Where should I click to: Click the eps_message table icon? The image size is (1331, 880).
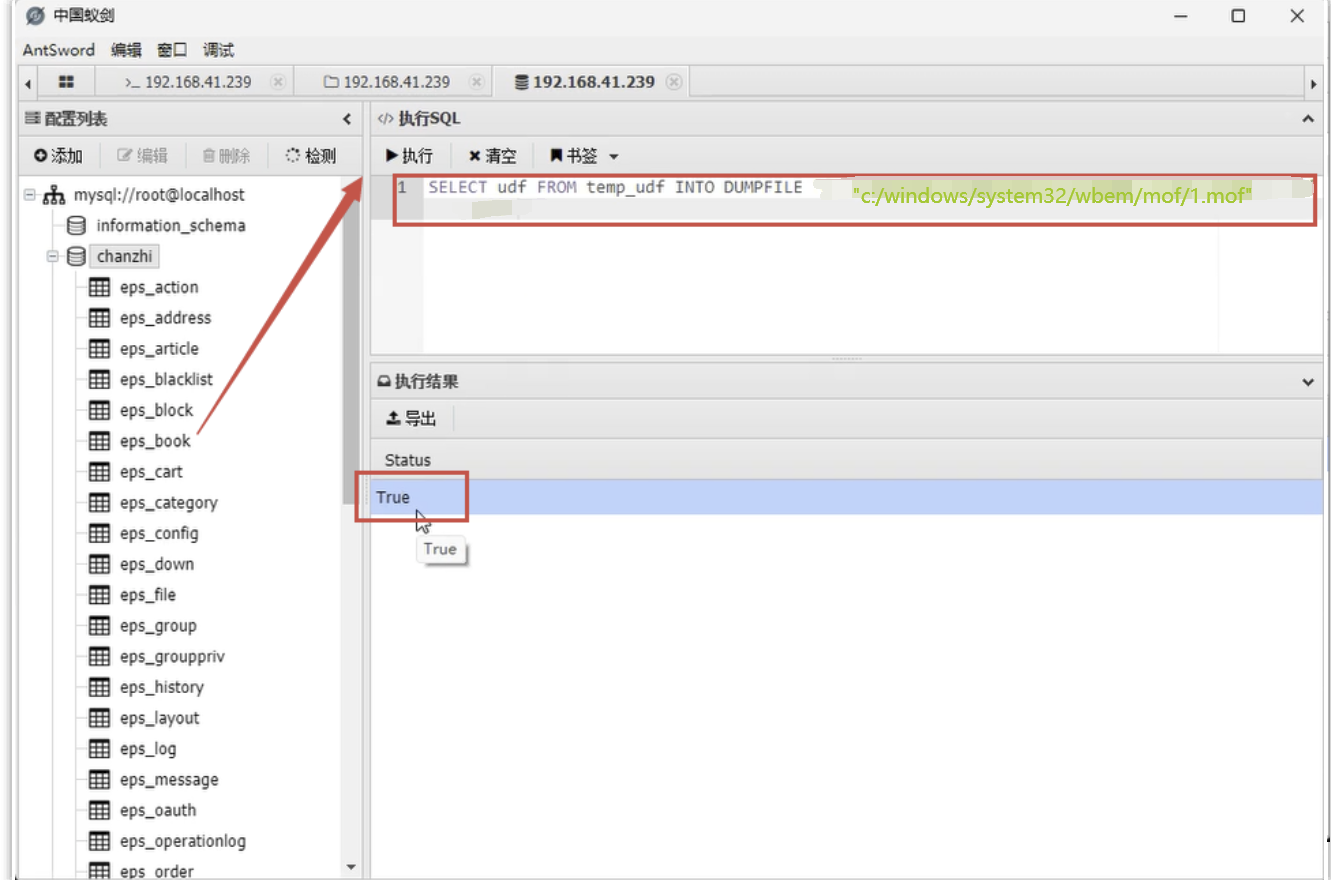[x=100, y=780]
